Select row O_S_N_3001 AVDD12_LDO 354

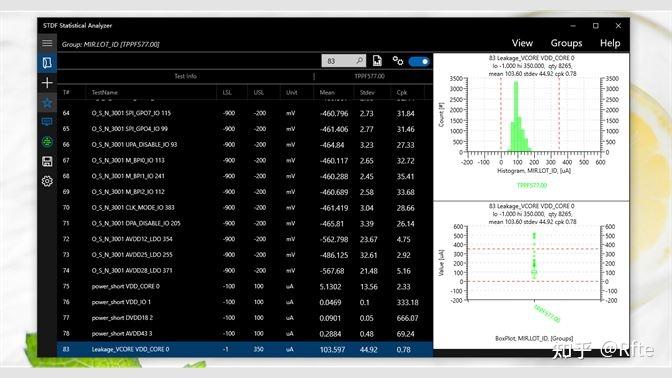point(245,239)
